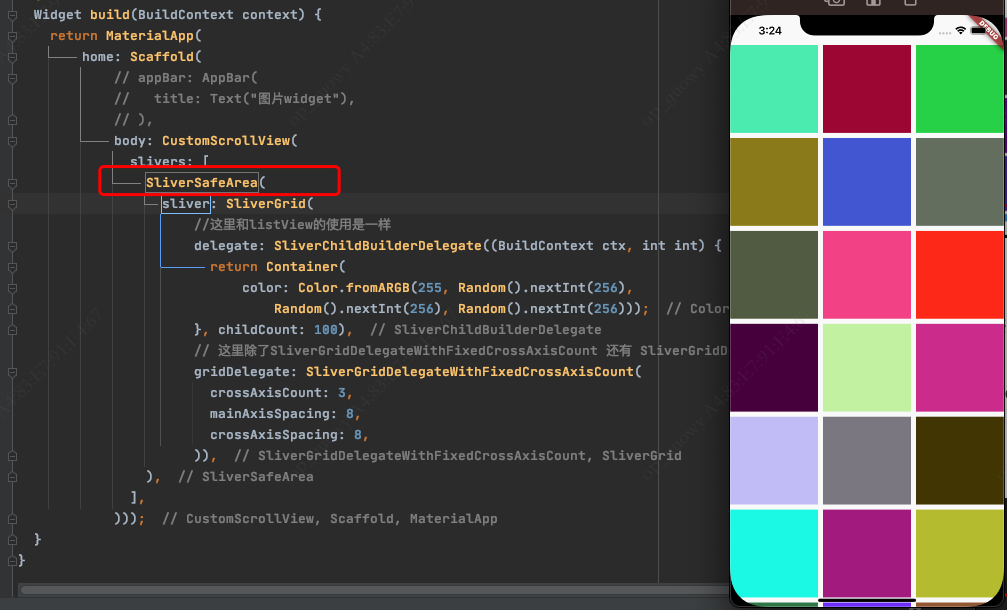
Task: Click 'CustomScrollView' on the body line
Action: (x=226, y=141)
